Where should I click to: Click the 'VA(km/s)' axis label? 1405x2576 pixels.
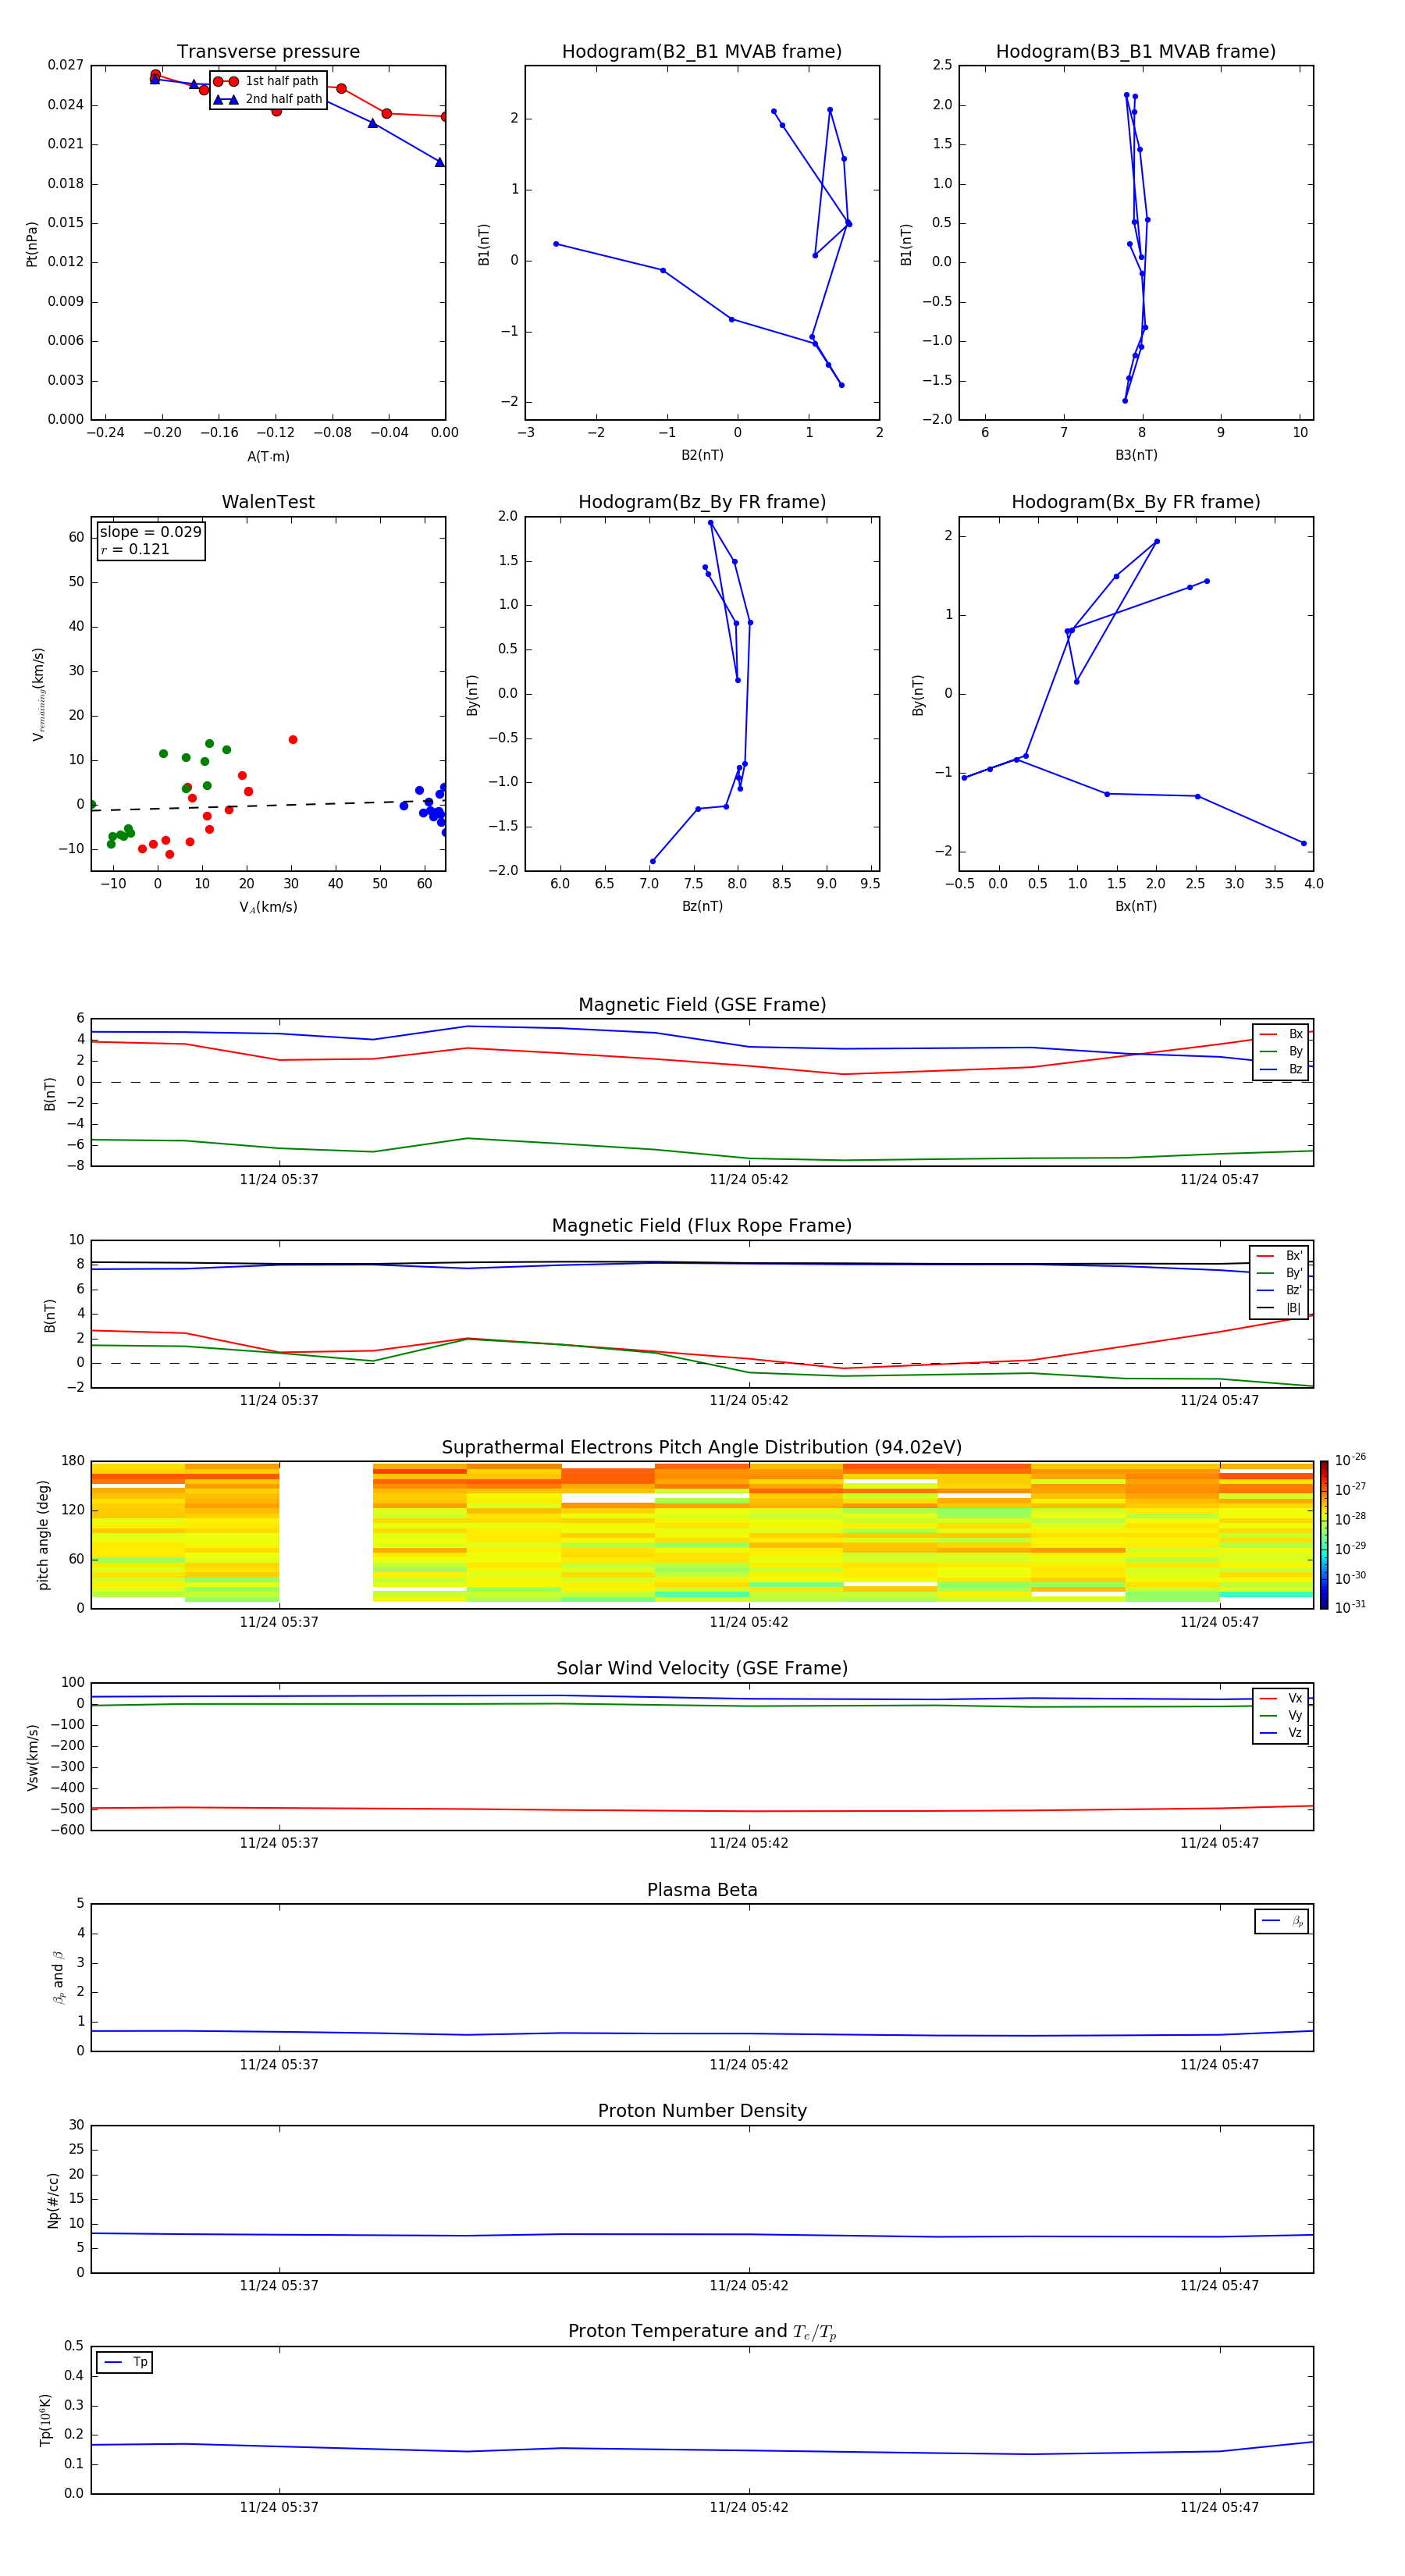pos(268,907)
